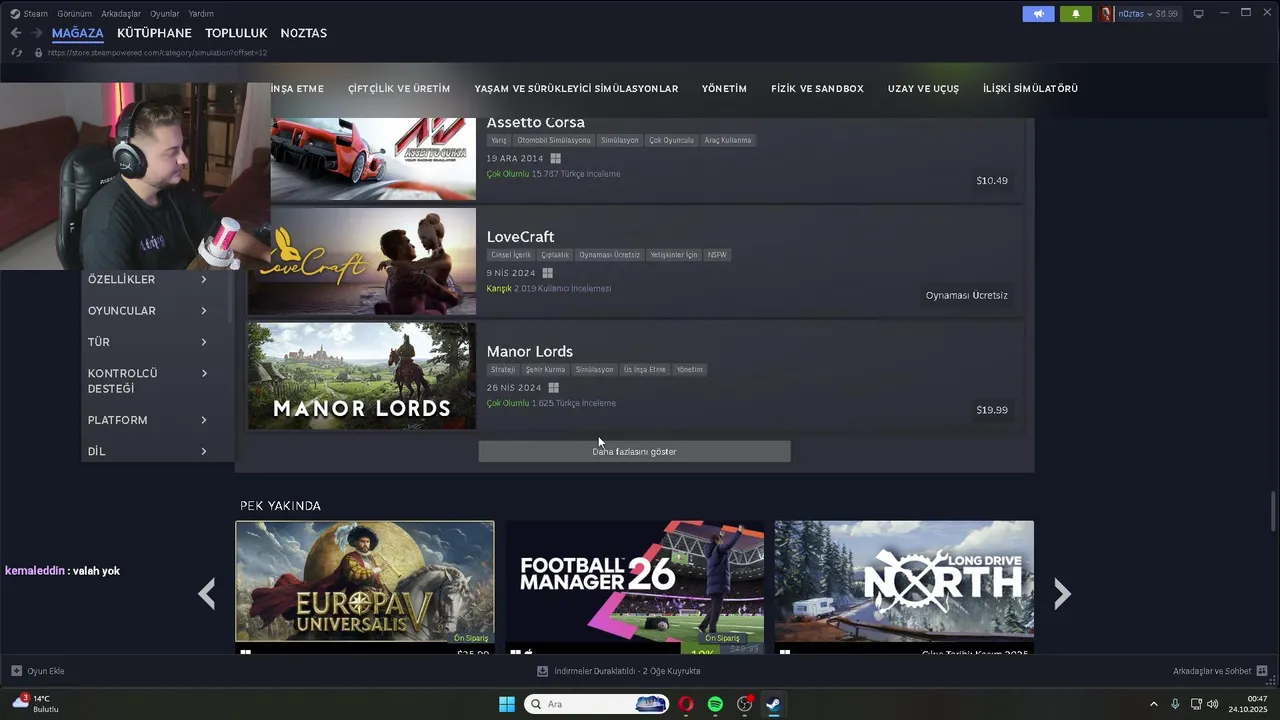The image size is (1280, 720).
Task: Click the Oynaması Ücretsiz price label for LoveCraft
Action: [x=966, y=296]
